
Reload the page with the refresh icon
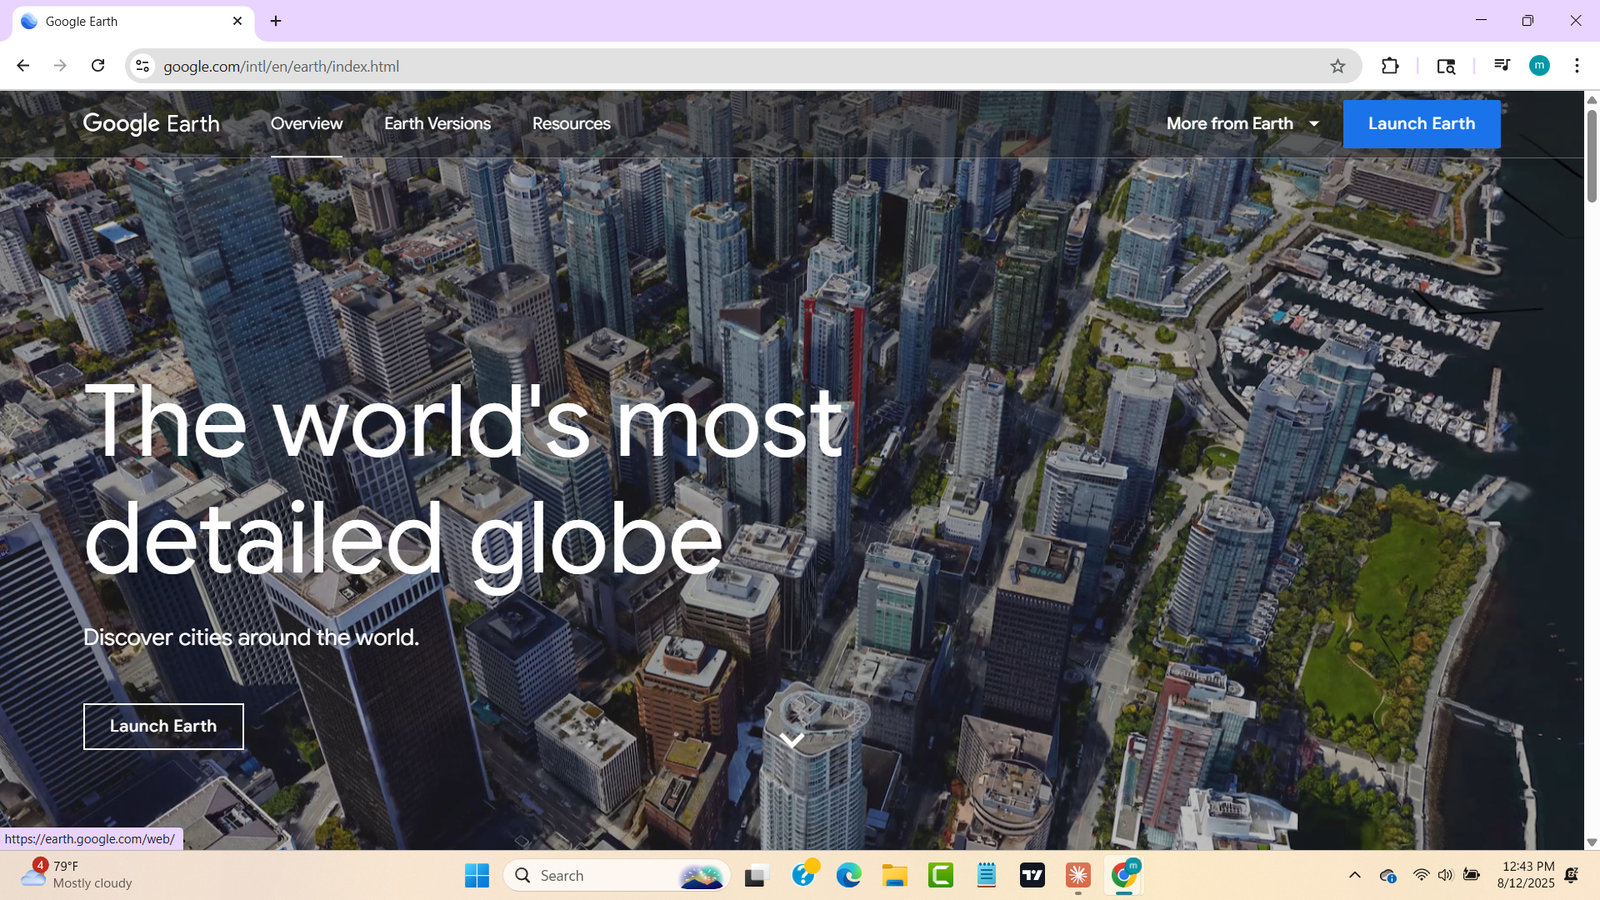(97, 65)
